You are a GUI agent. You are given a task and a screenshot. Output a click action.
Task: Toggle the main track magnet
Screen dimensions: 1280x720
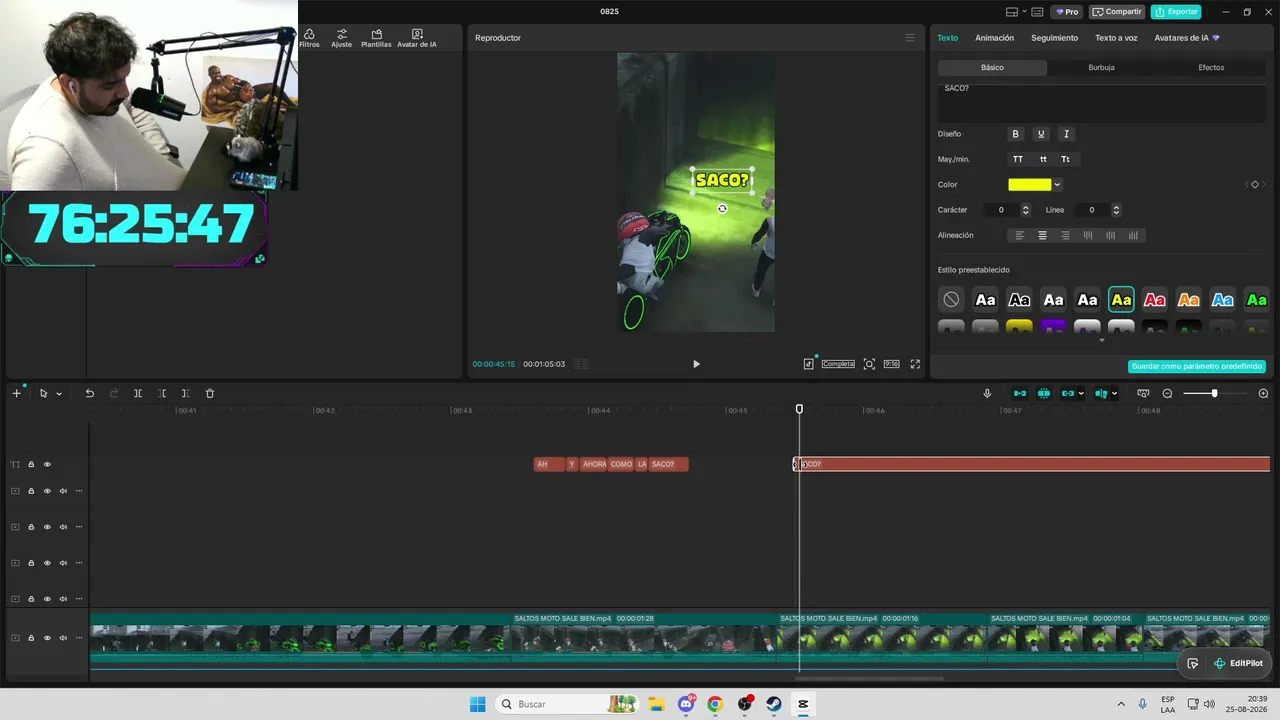(1020, 393)
